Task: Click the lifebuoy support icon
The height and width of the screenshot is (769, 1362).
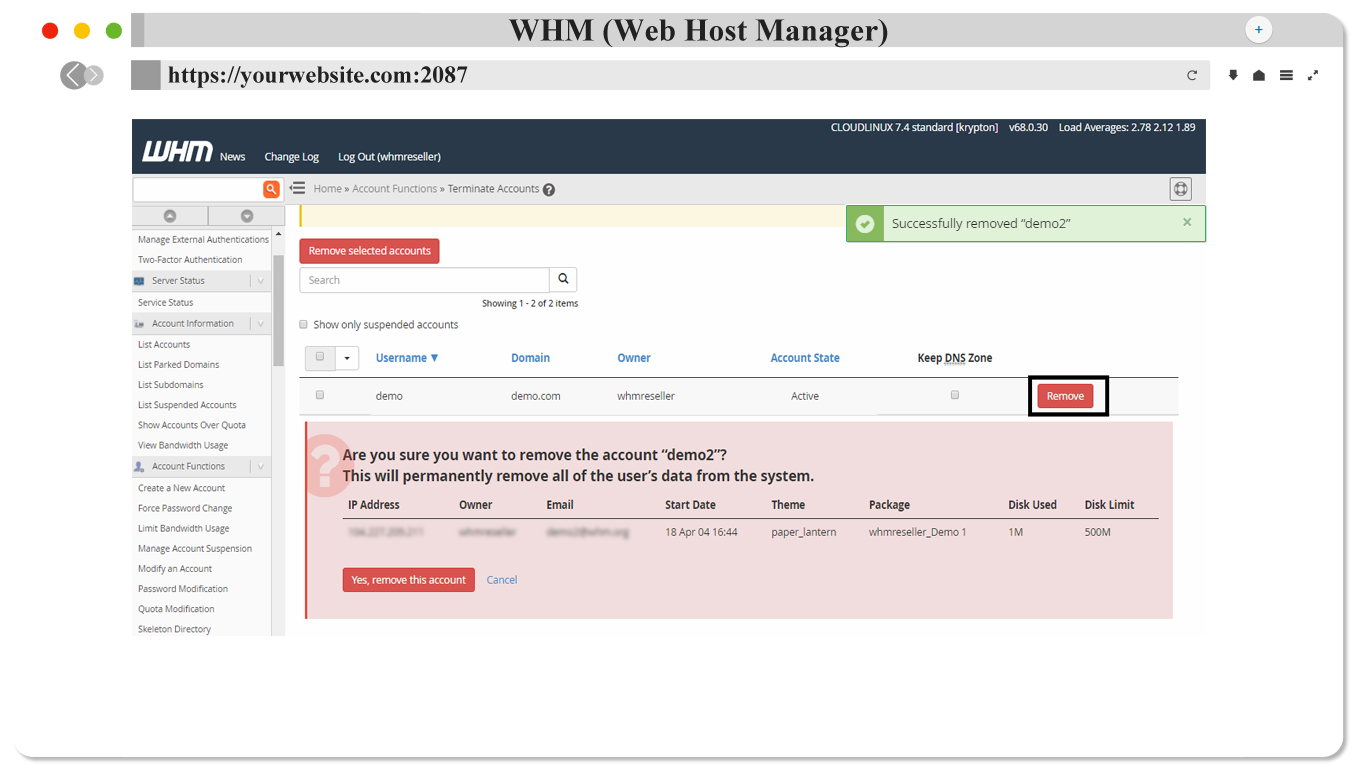Action: [1180, 189]
